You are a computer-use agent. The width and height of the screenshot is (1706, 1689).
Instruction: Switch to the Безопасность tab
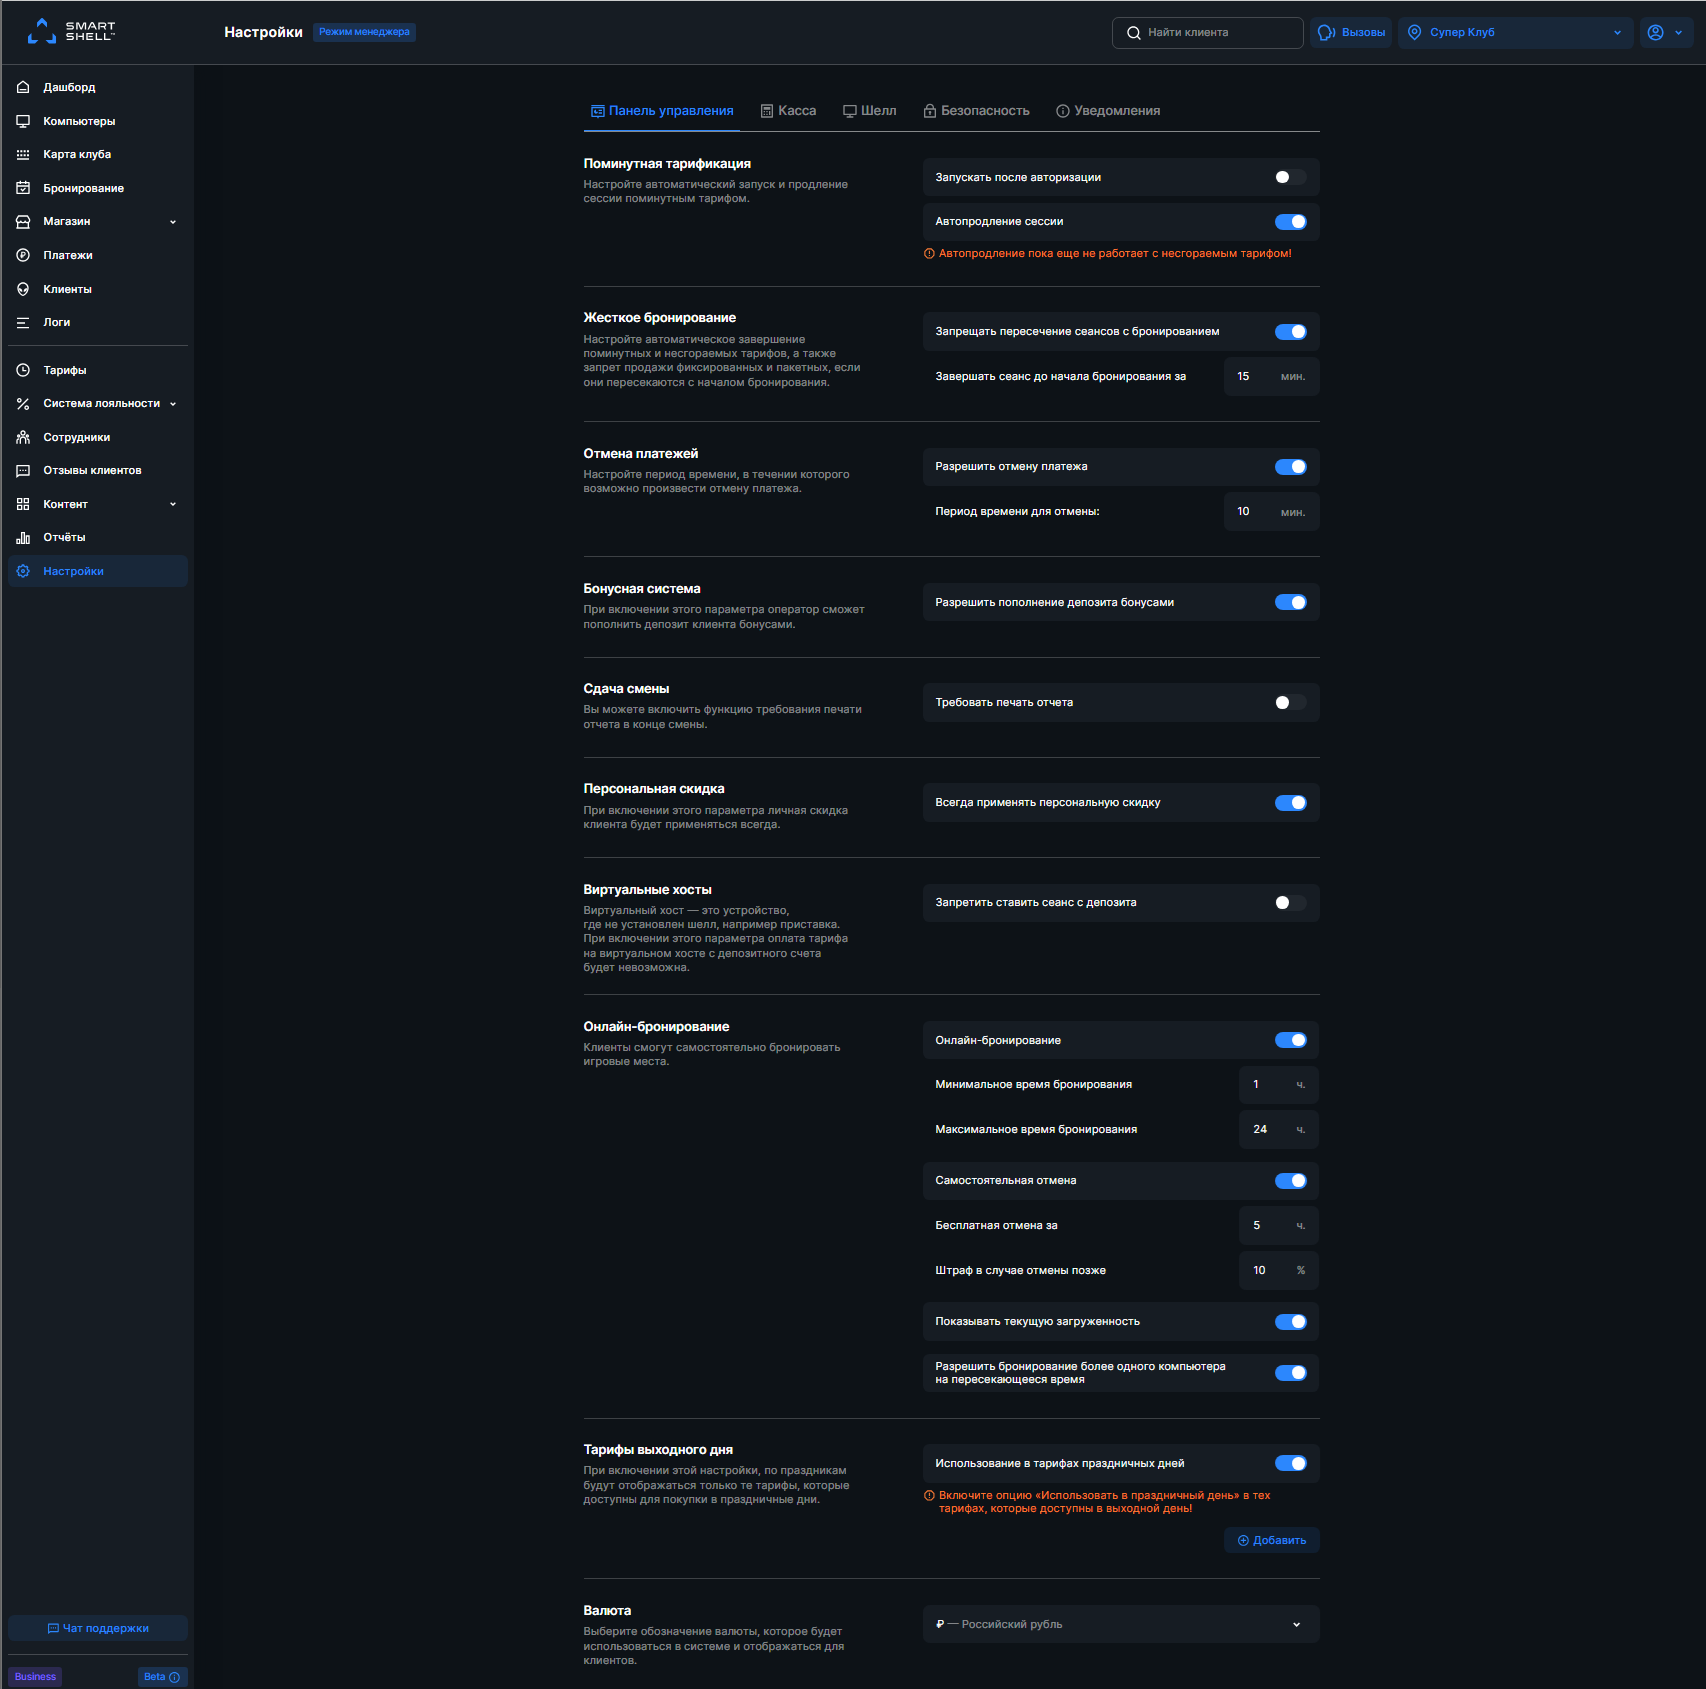click(976, 111)
